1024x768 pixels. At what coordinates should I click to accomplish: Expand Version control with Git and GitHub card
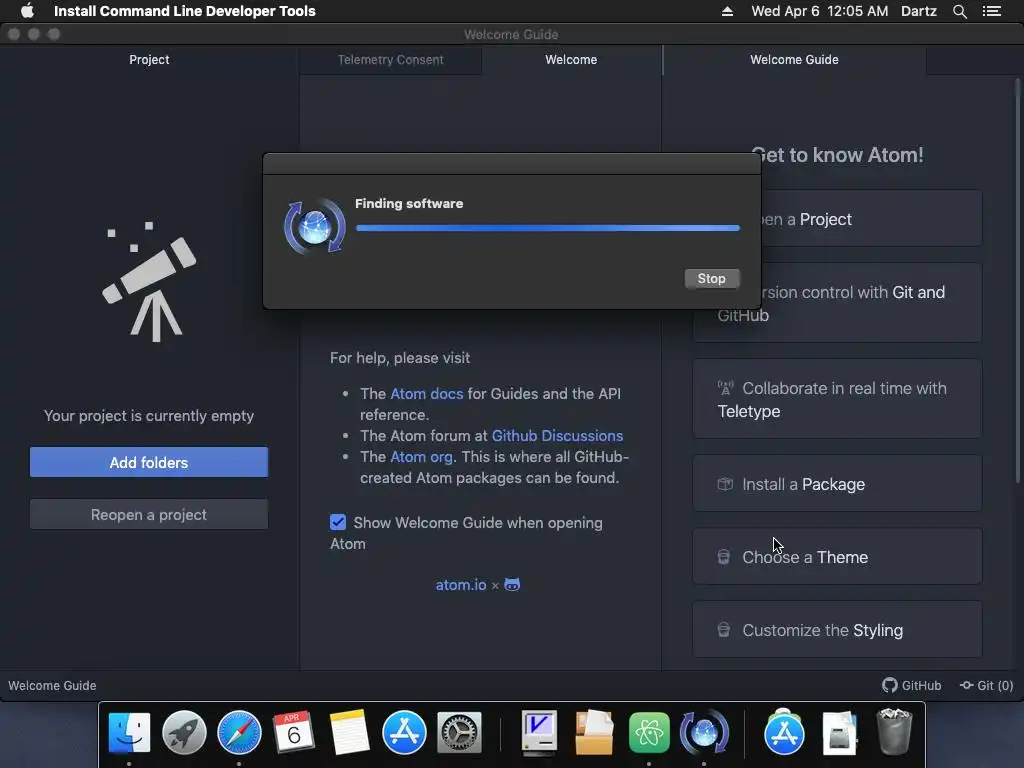coord(871,303)
